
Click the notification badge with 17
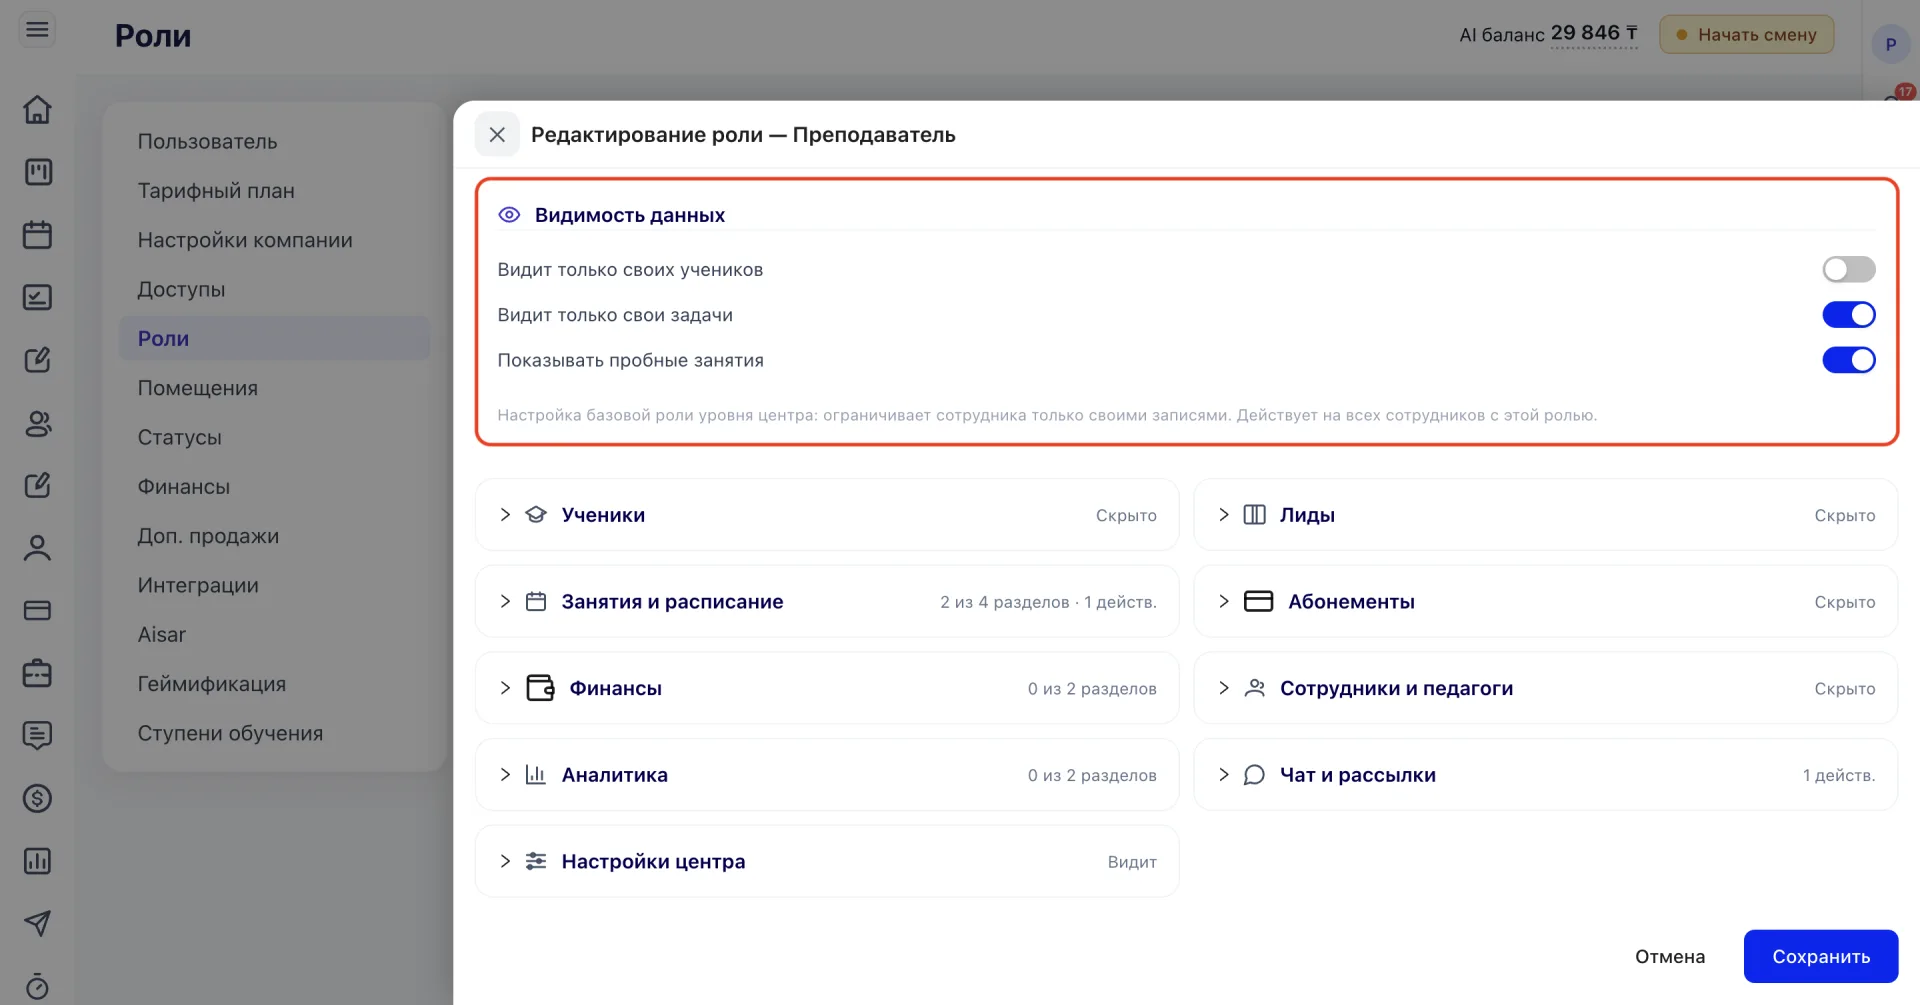[1904, 92]
